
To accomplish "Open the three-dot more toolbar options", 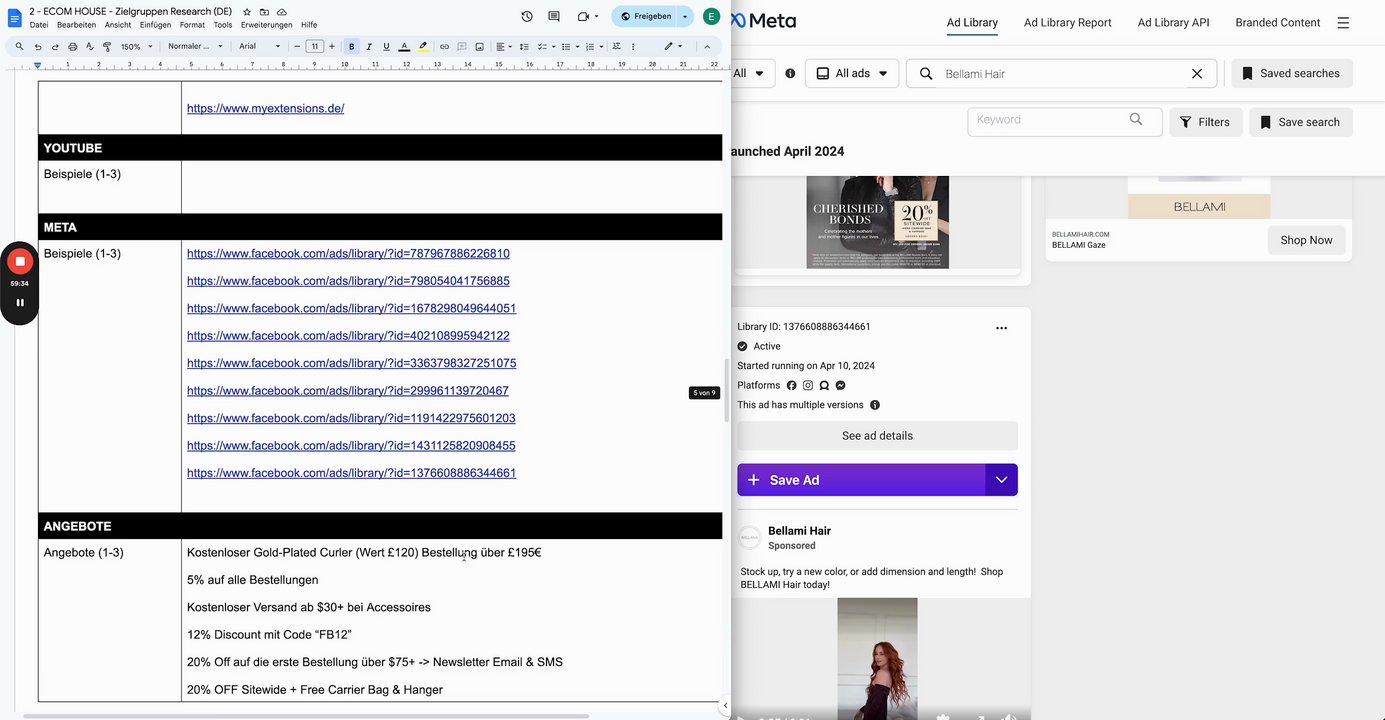I will 633,46.
